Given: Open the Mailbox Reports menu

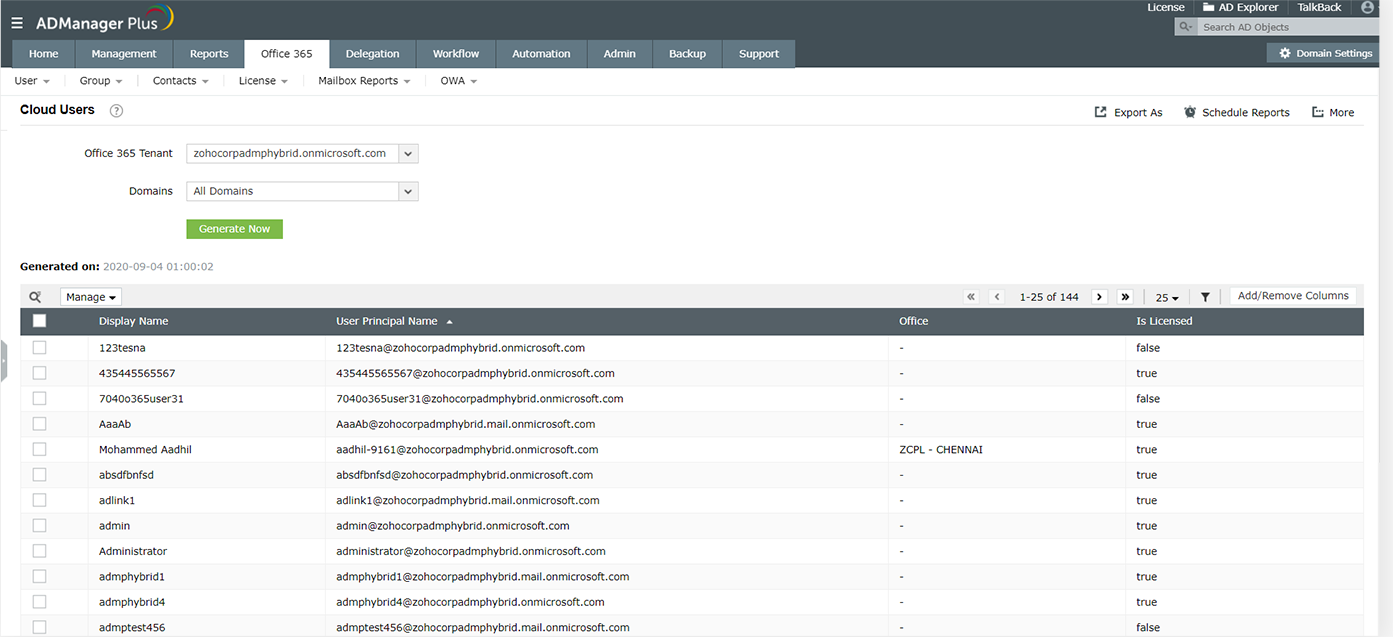Looking at the screenshot, I should click(364, 81).
